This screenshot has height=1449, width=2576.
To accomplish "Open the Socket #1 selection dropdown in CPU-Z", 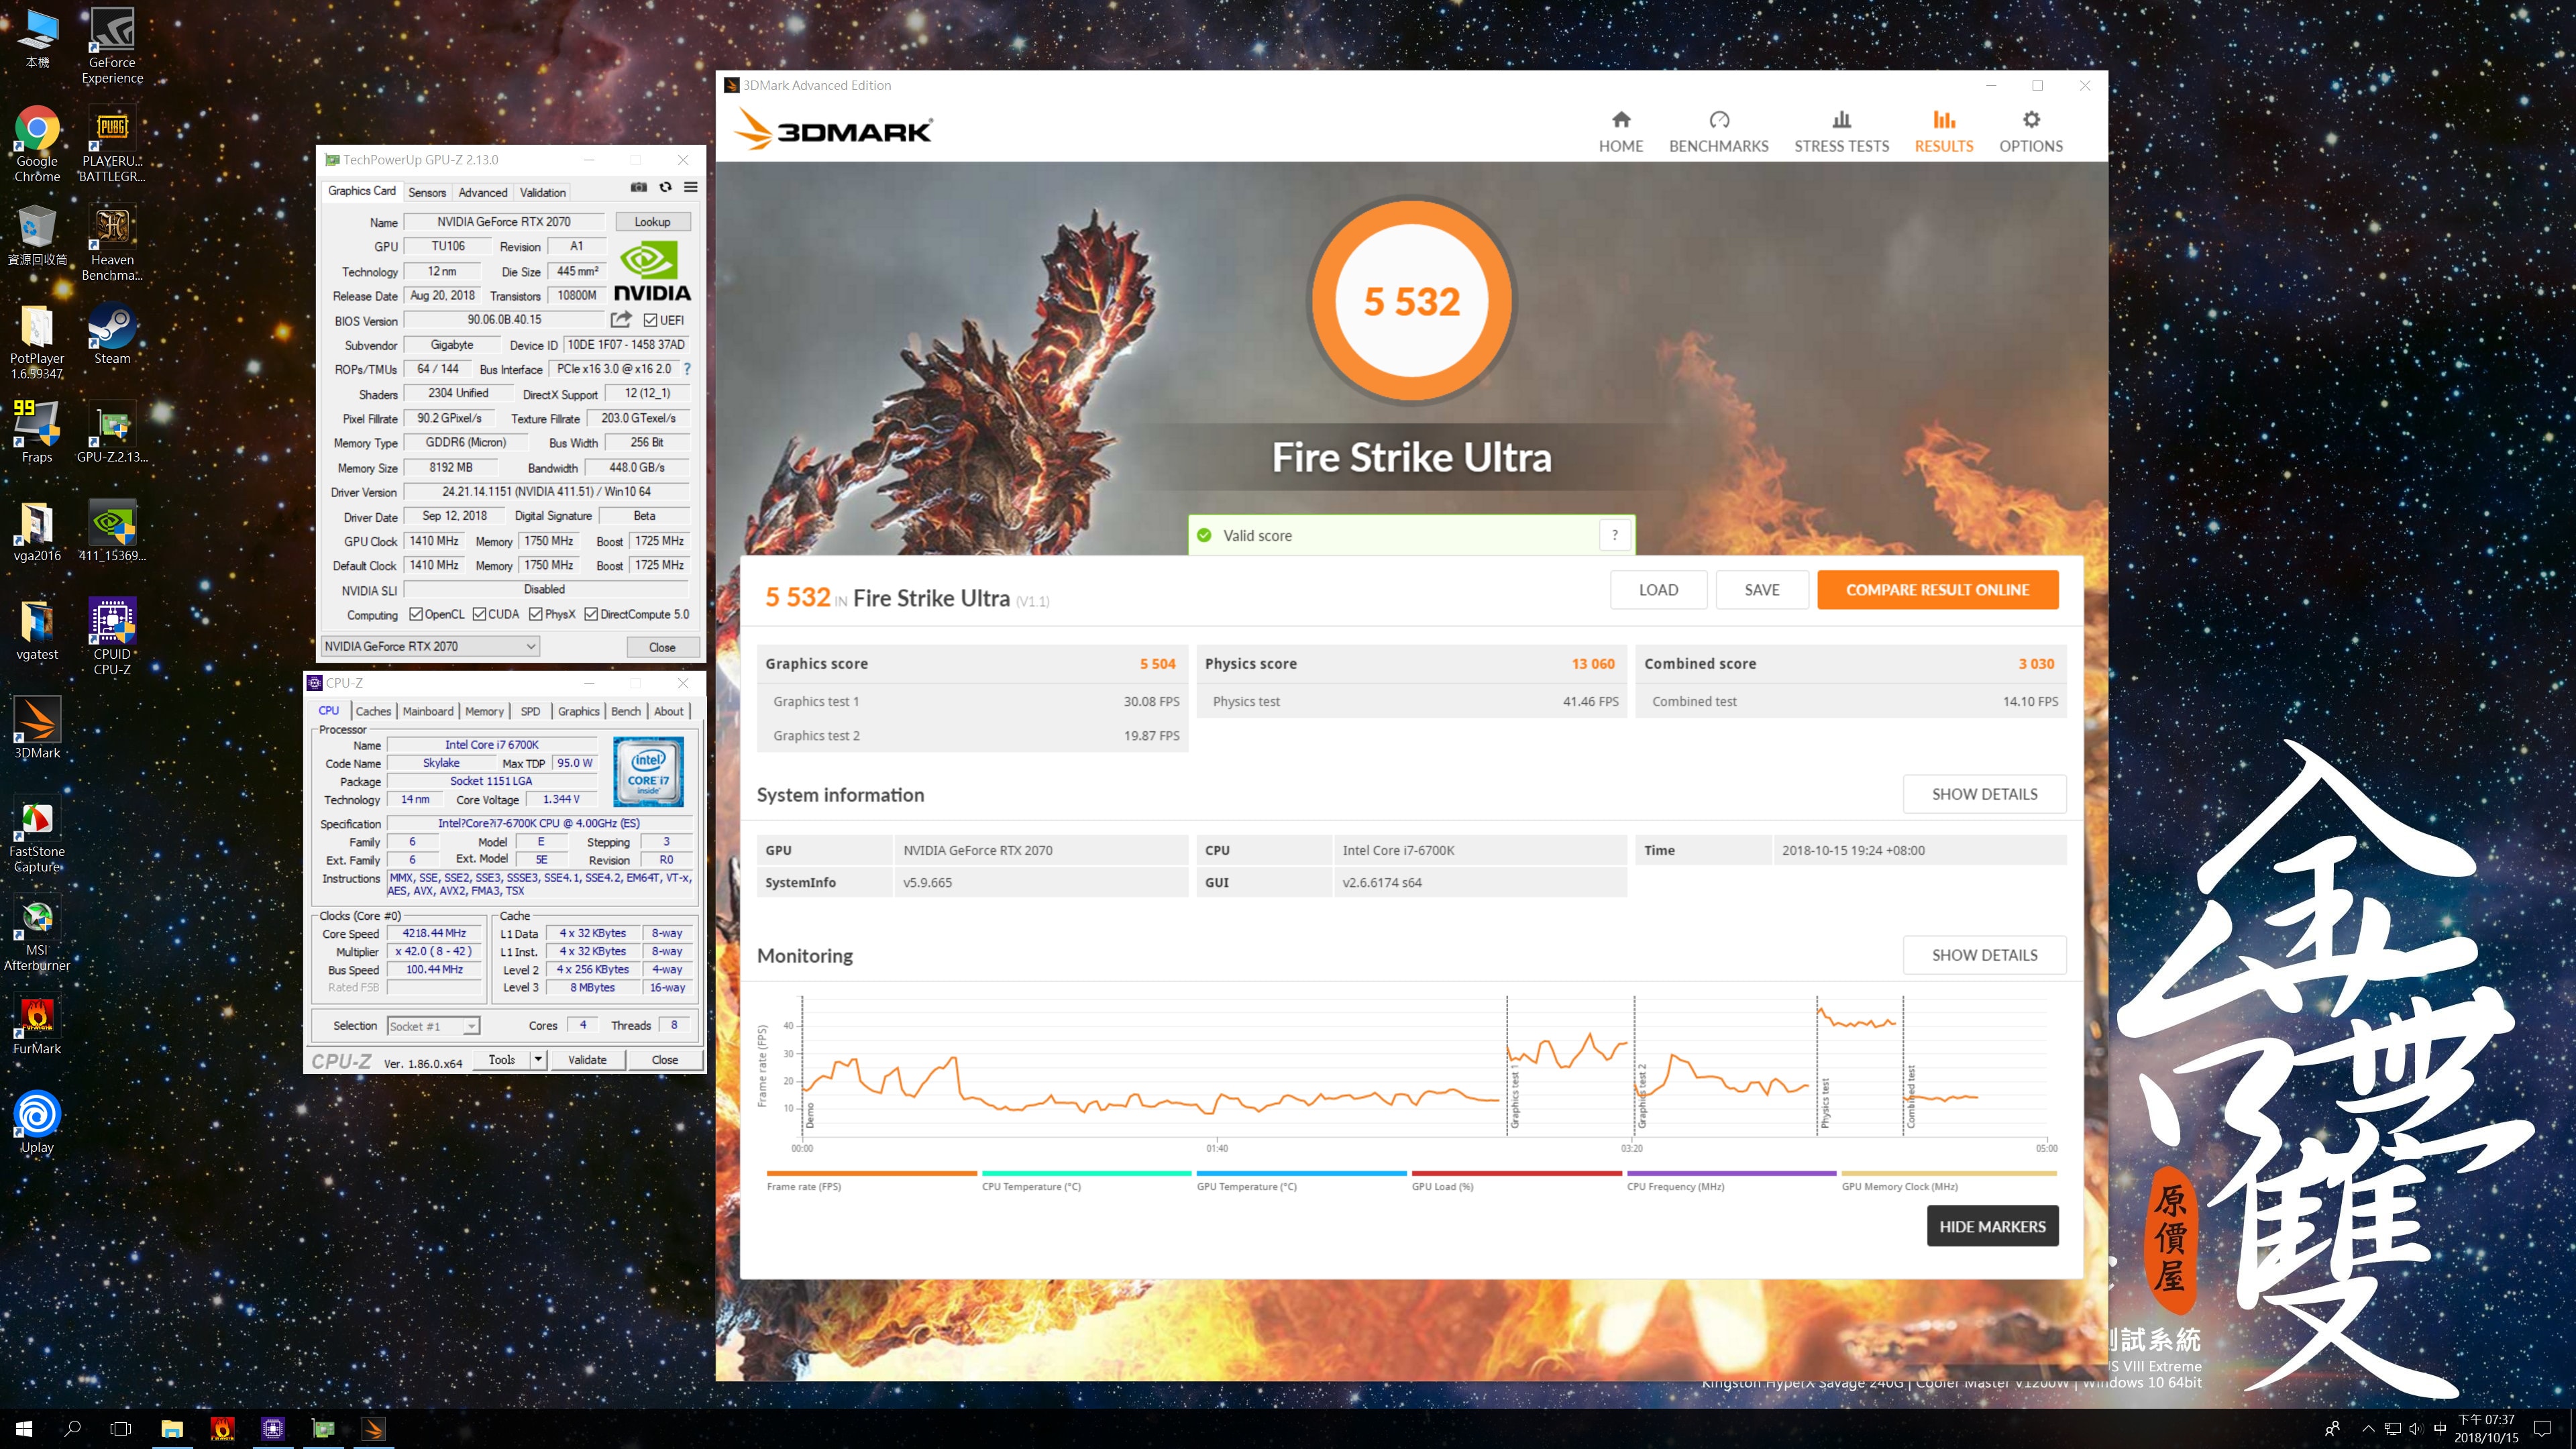I will point(433,1026).
